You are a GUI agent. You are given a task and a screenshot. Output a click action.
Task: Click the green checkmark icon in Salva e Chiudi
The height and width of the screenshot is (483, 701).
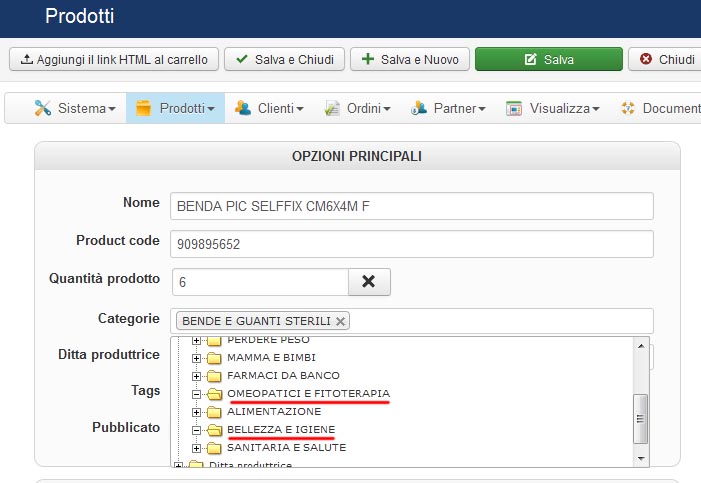coord(242,59)
